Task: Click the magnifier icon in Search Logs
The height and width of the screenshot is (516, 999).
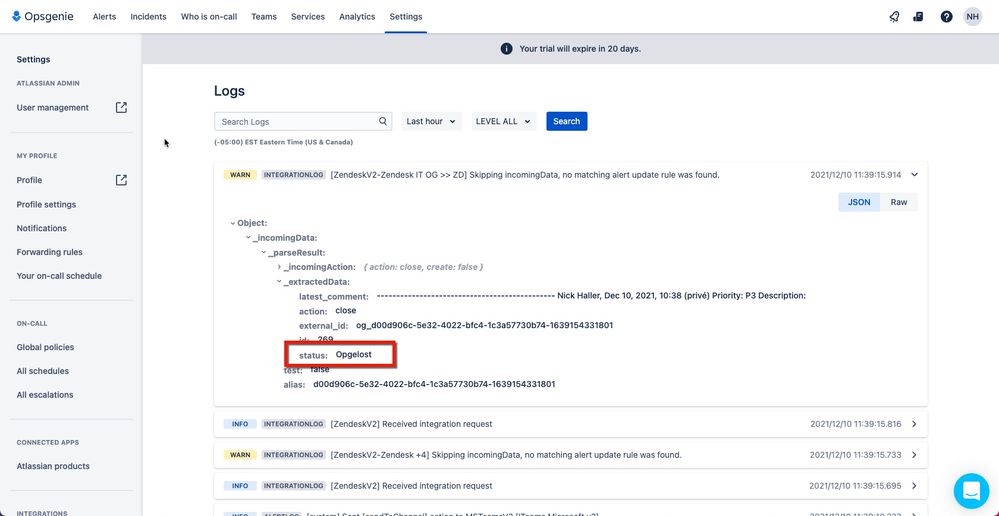Action: click(383, 121)
